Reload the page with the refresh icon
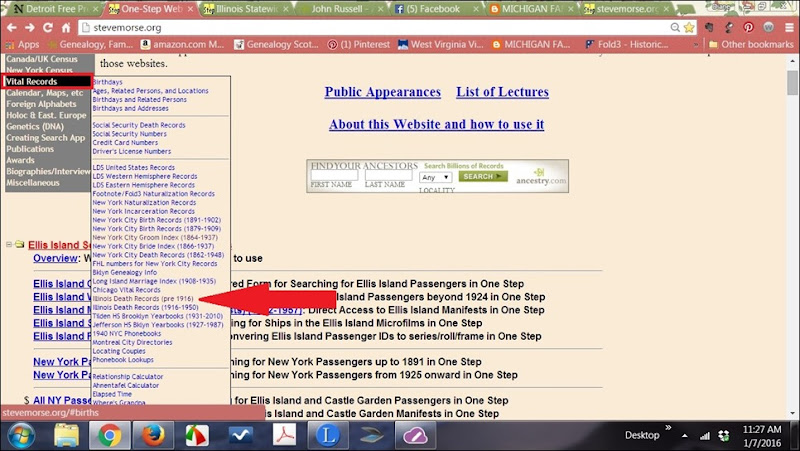The width and height of the screenshot is (800, 451). 48,28
